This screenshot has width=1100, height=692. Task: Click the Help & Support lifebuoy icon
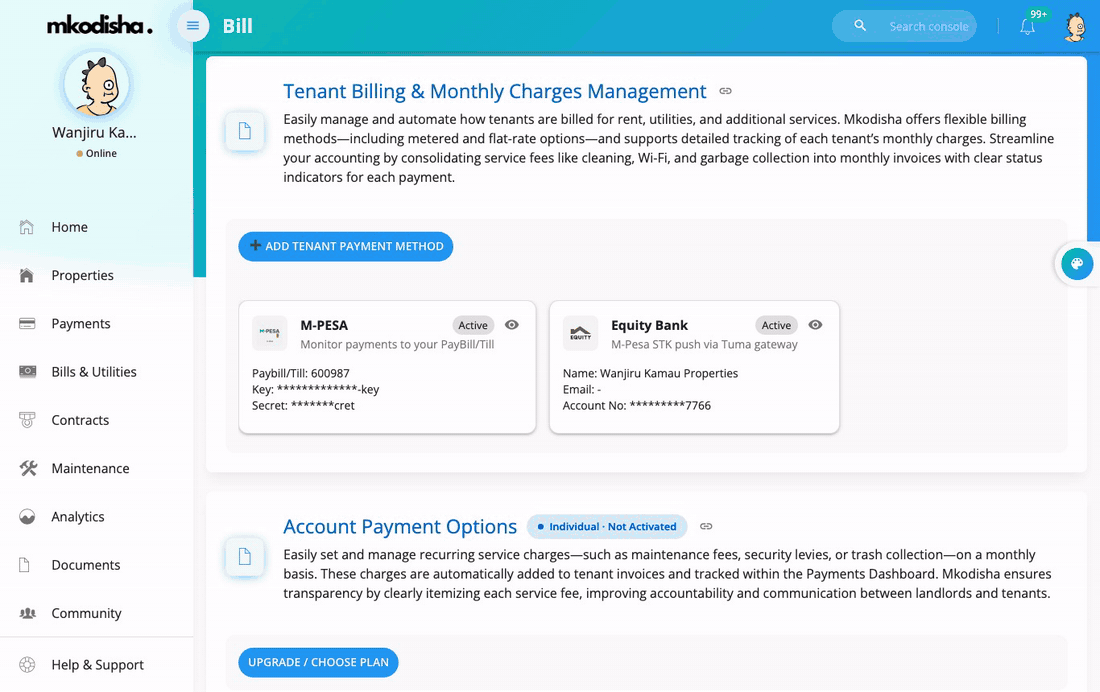[x=27, y=665]
